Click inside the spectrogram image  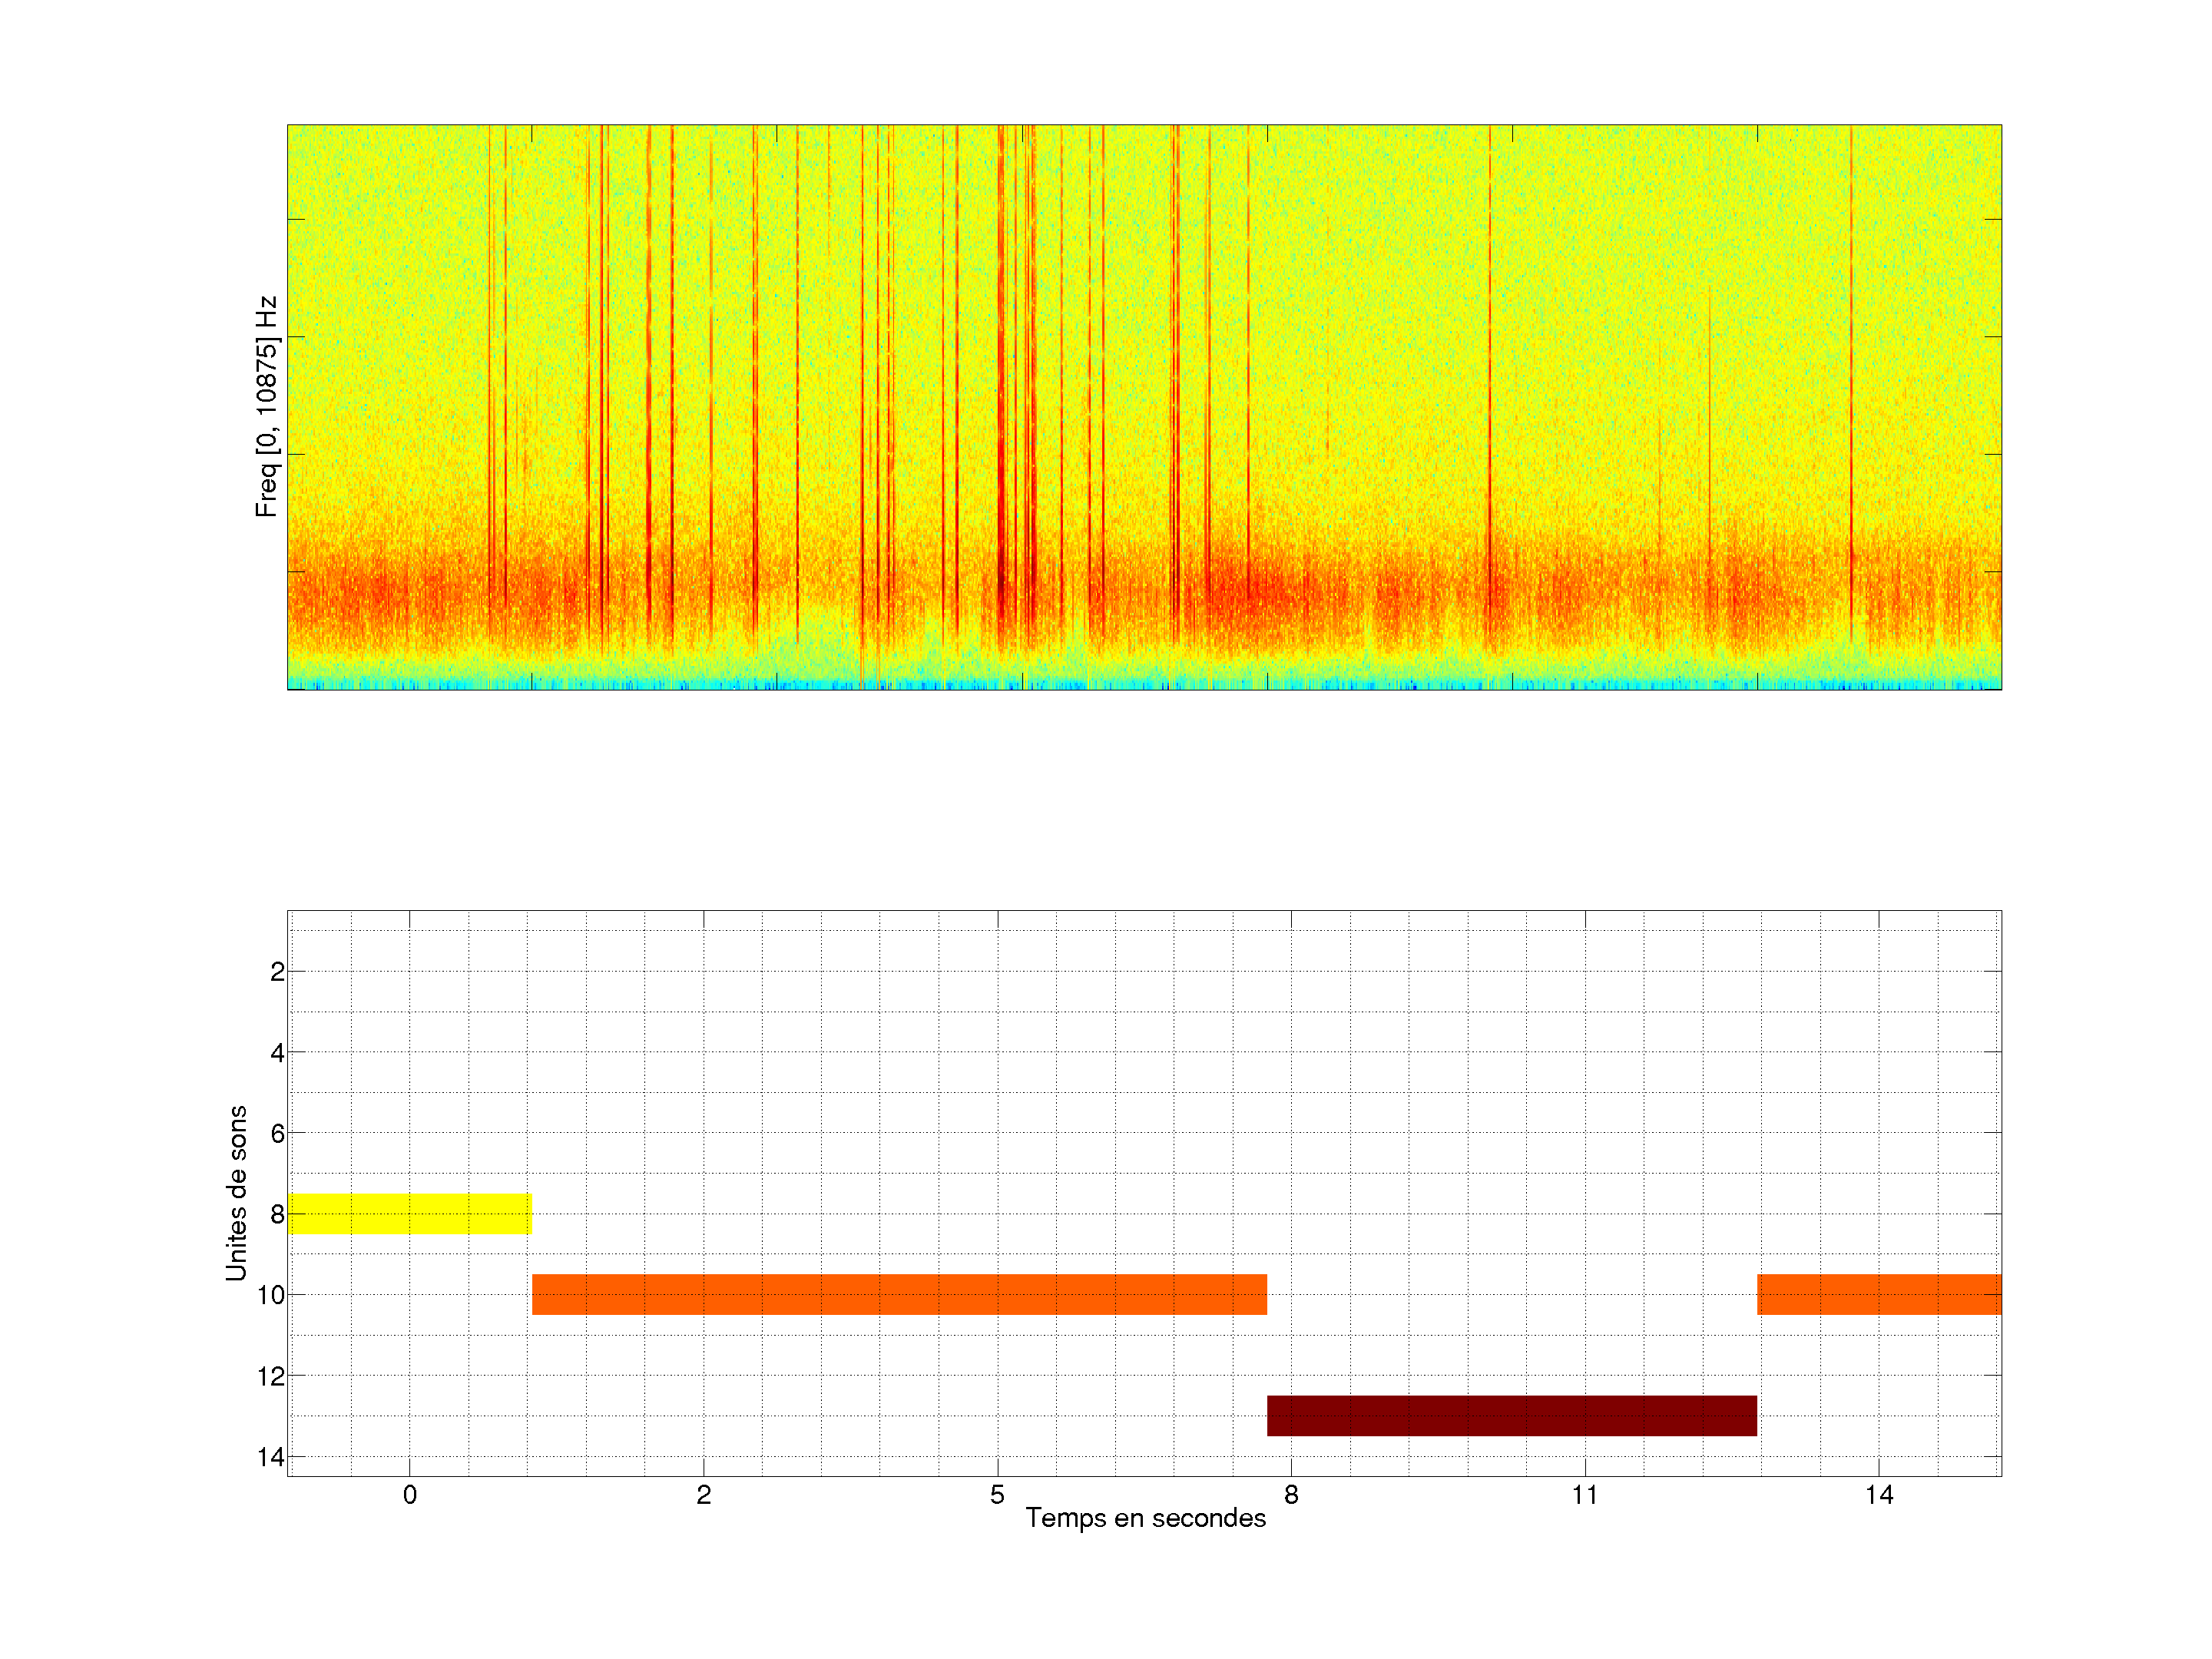(x=1144, y=407)
